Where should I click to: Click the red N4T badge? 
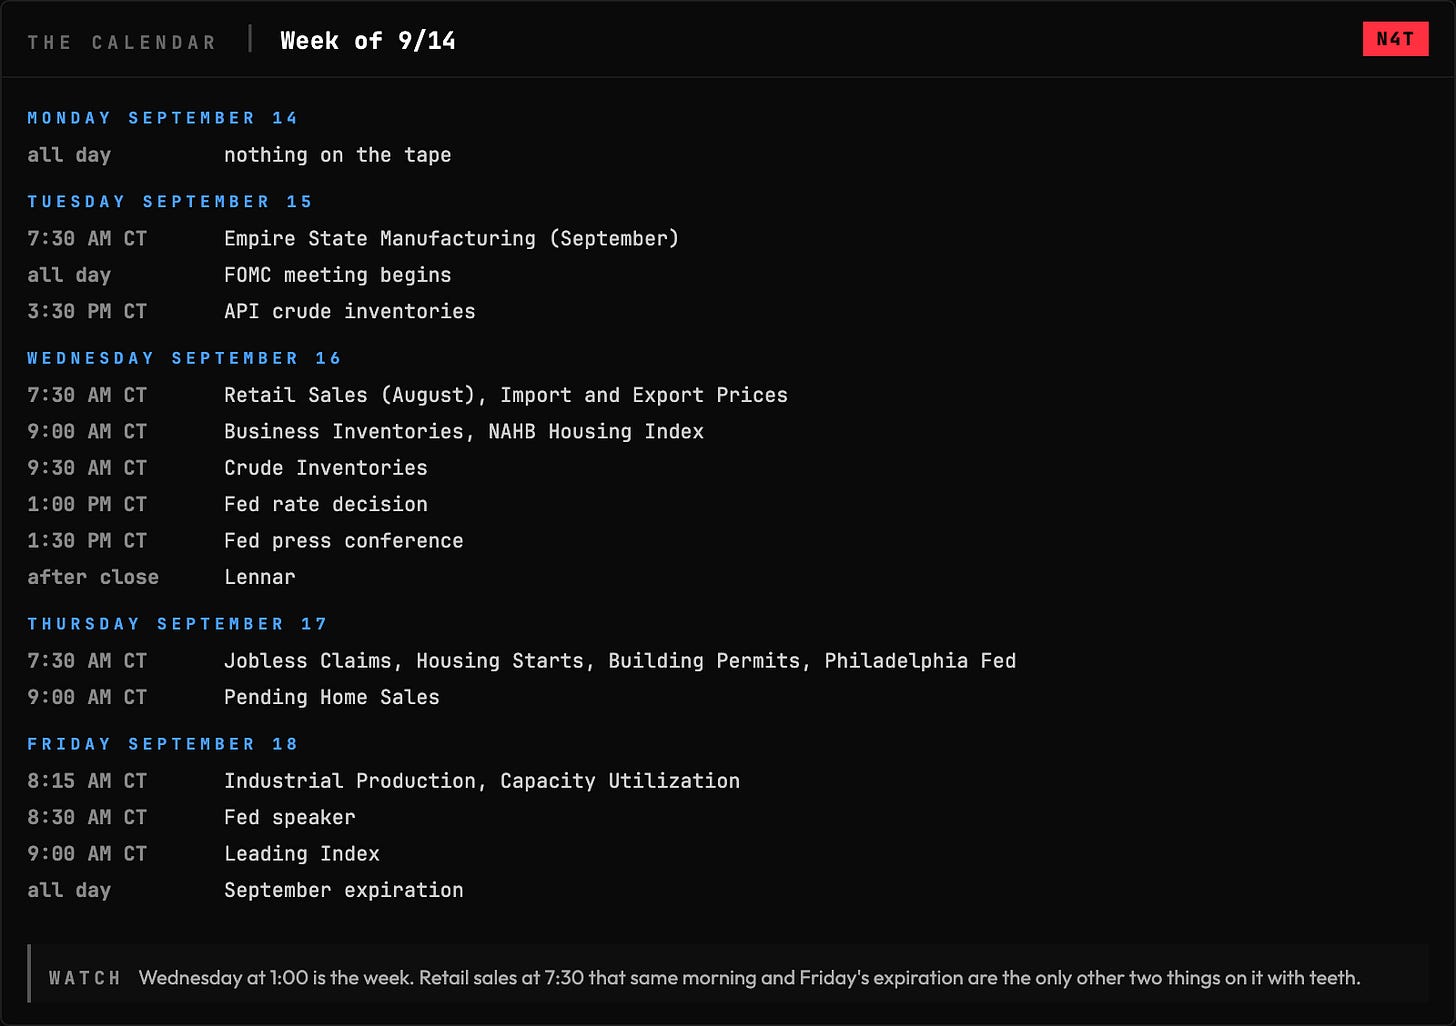pos(1395,39)
